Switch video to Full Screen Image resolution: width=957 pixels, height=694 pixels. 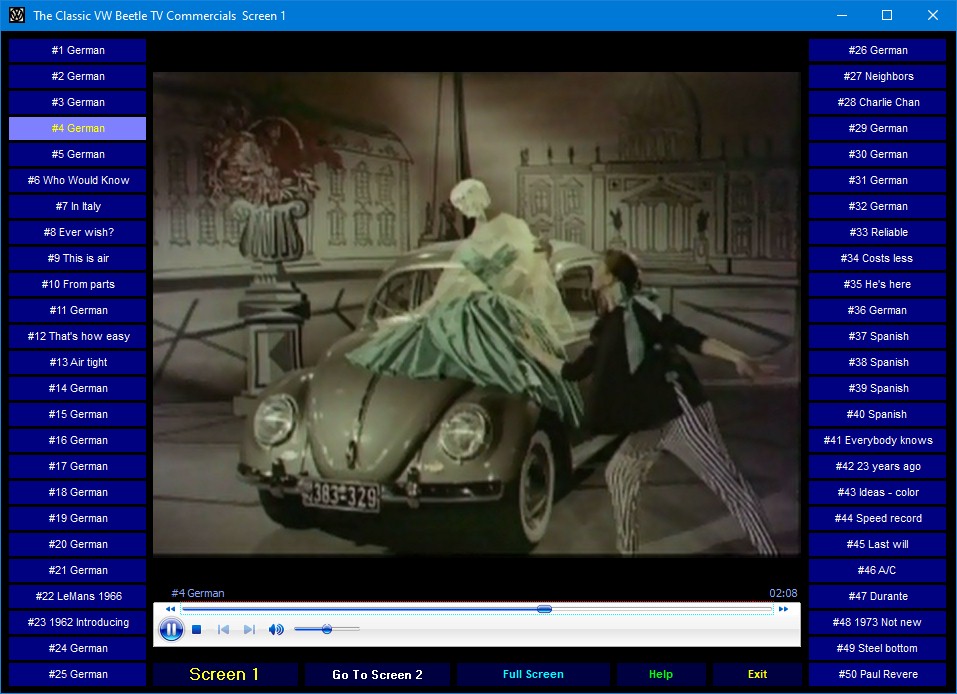(533, 674)
